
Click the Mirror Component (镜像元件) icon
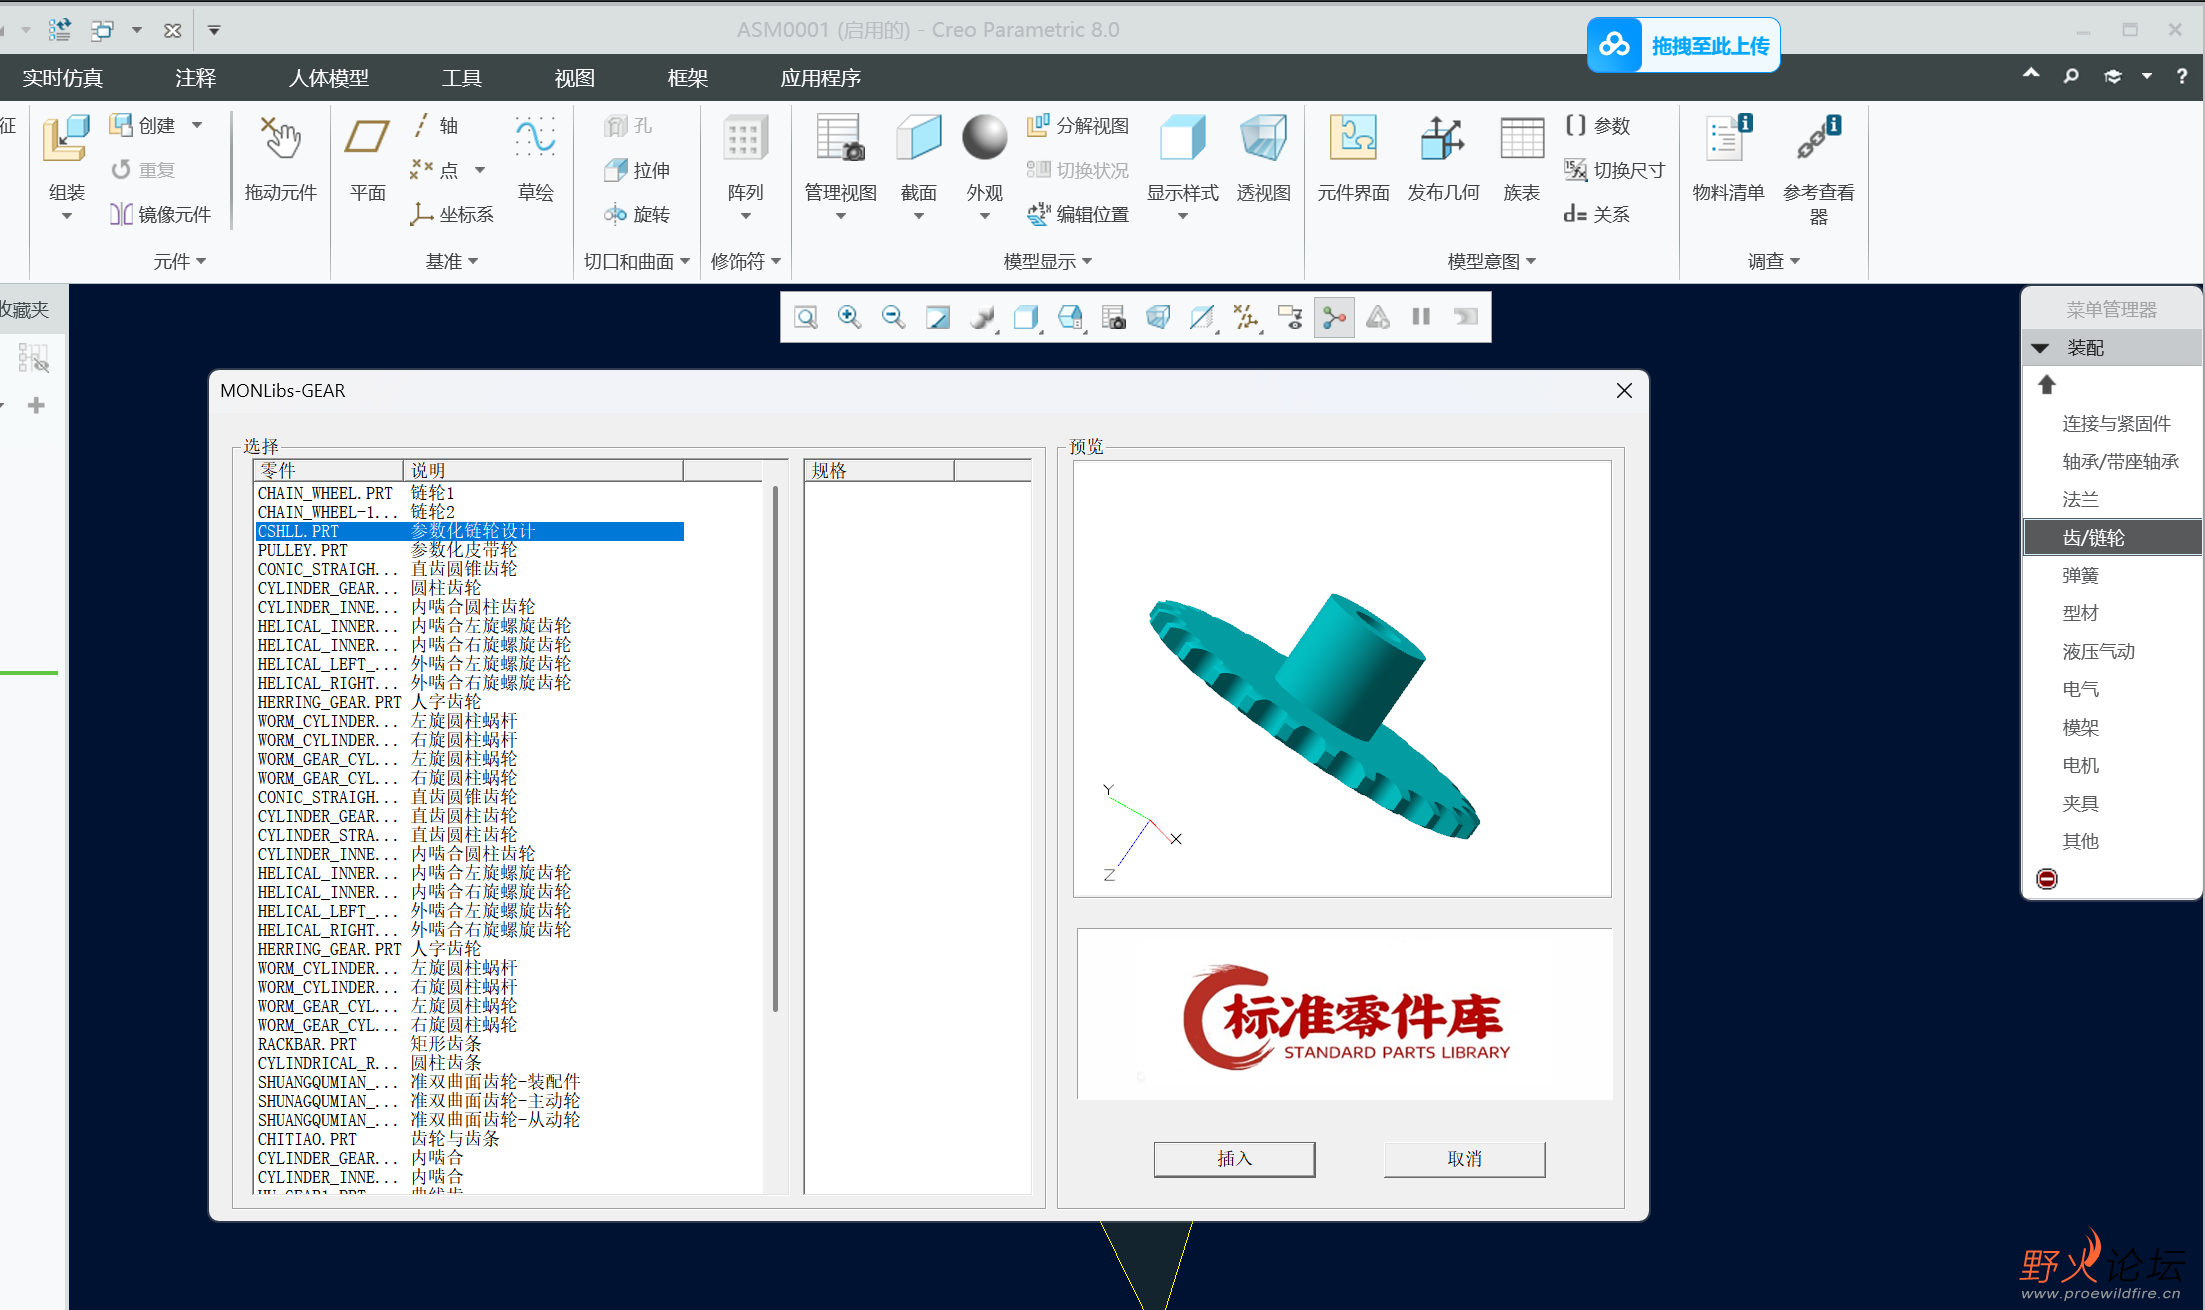[121, 214]
